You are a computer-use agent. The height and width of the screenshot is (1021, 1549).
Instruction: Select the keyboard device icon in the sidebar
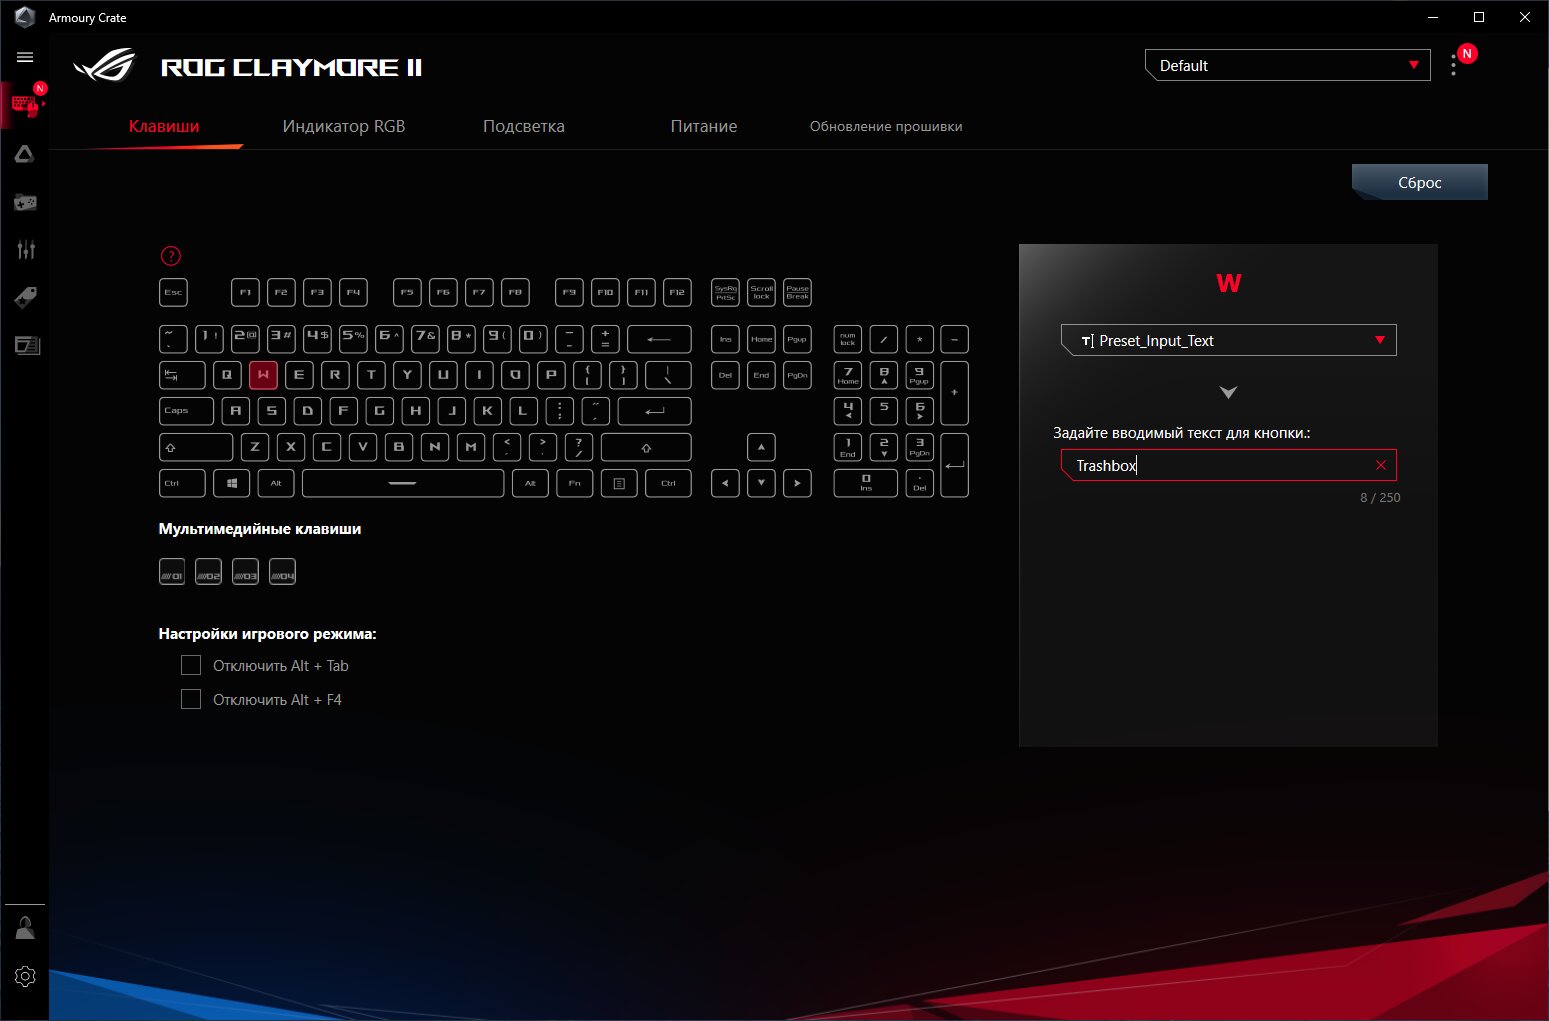pos(24,105)
